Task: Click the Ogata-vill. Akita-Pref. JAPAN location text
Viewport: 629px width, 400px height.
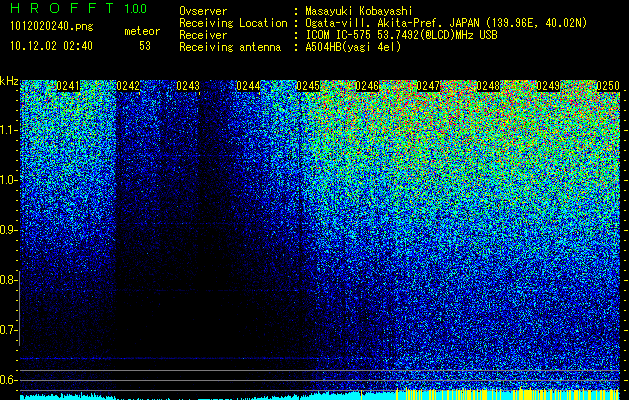Action: point(446,23)
